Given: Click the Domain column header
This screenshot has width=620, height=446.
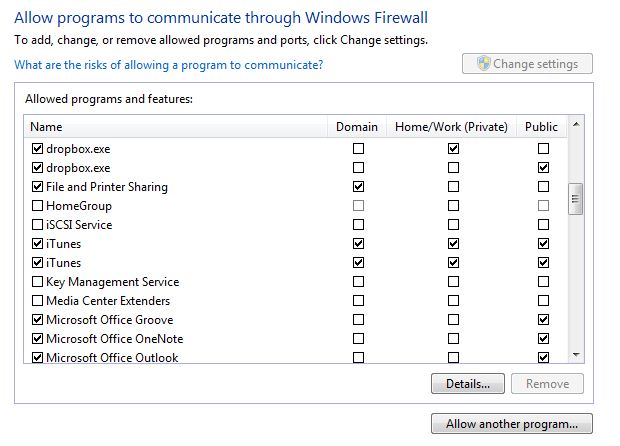Looking at the screenshot, I should 357,127.
